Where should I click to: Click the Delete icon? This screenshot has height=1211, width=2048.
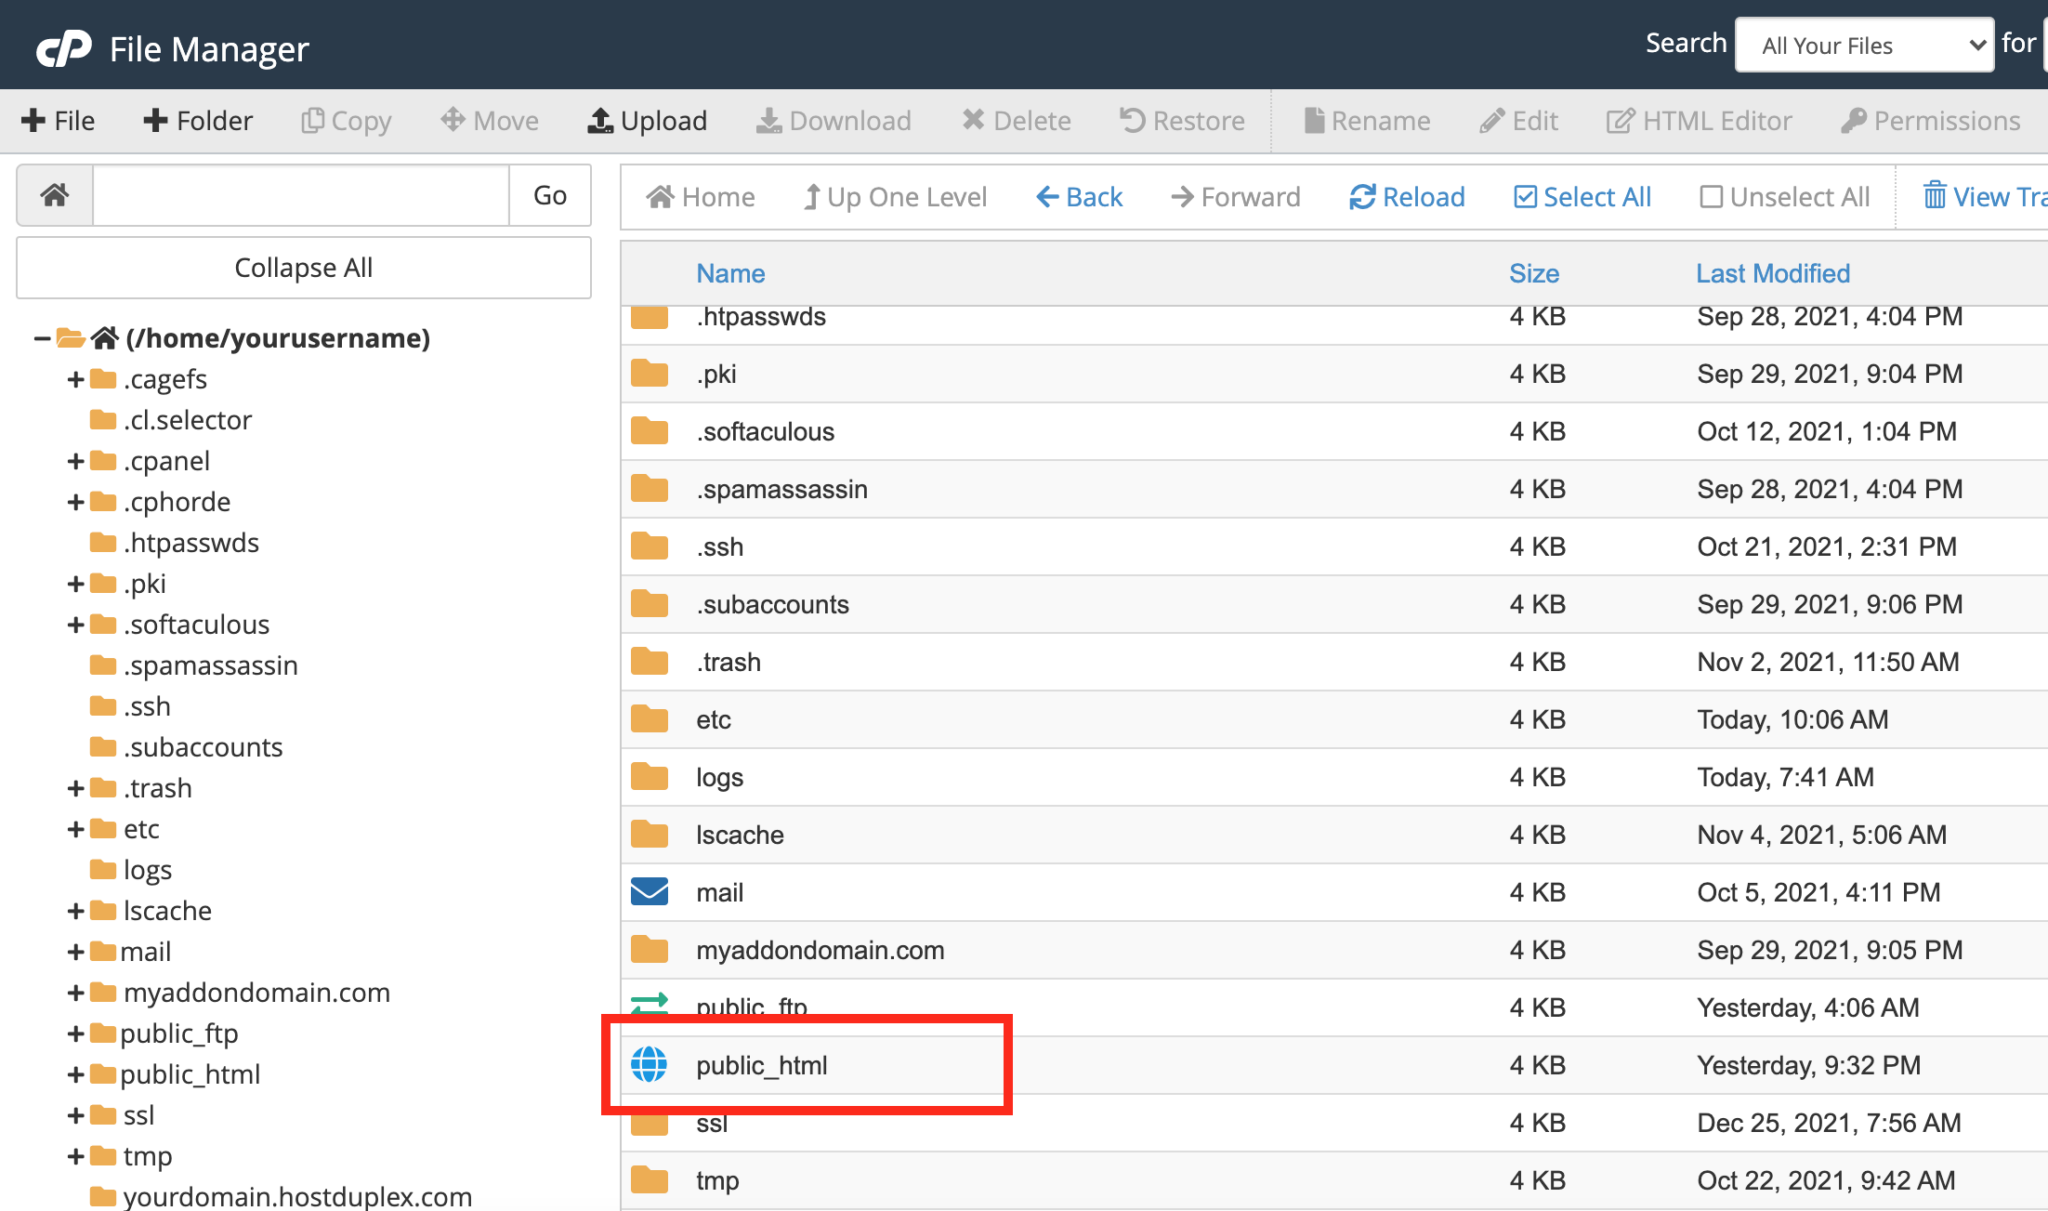pos(973,119)
